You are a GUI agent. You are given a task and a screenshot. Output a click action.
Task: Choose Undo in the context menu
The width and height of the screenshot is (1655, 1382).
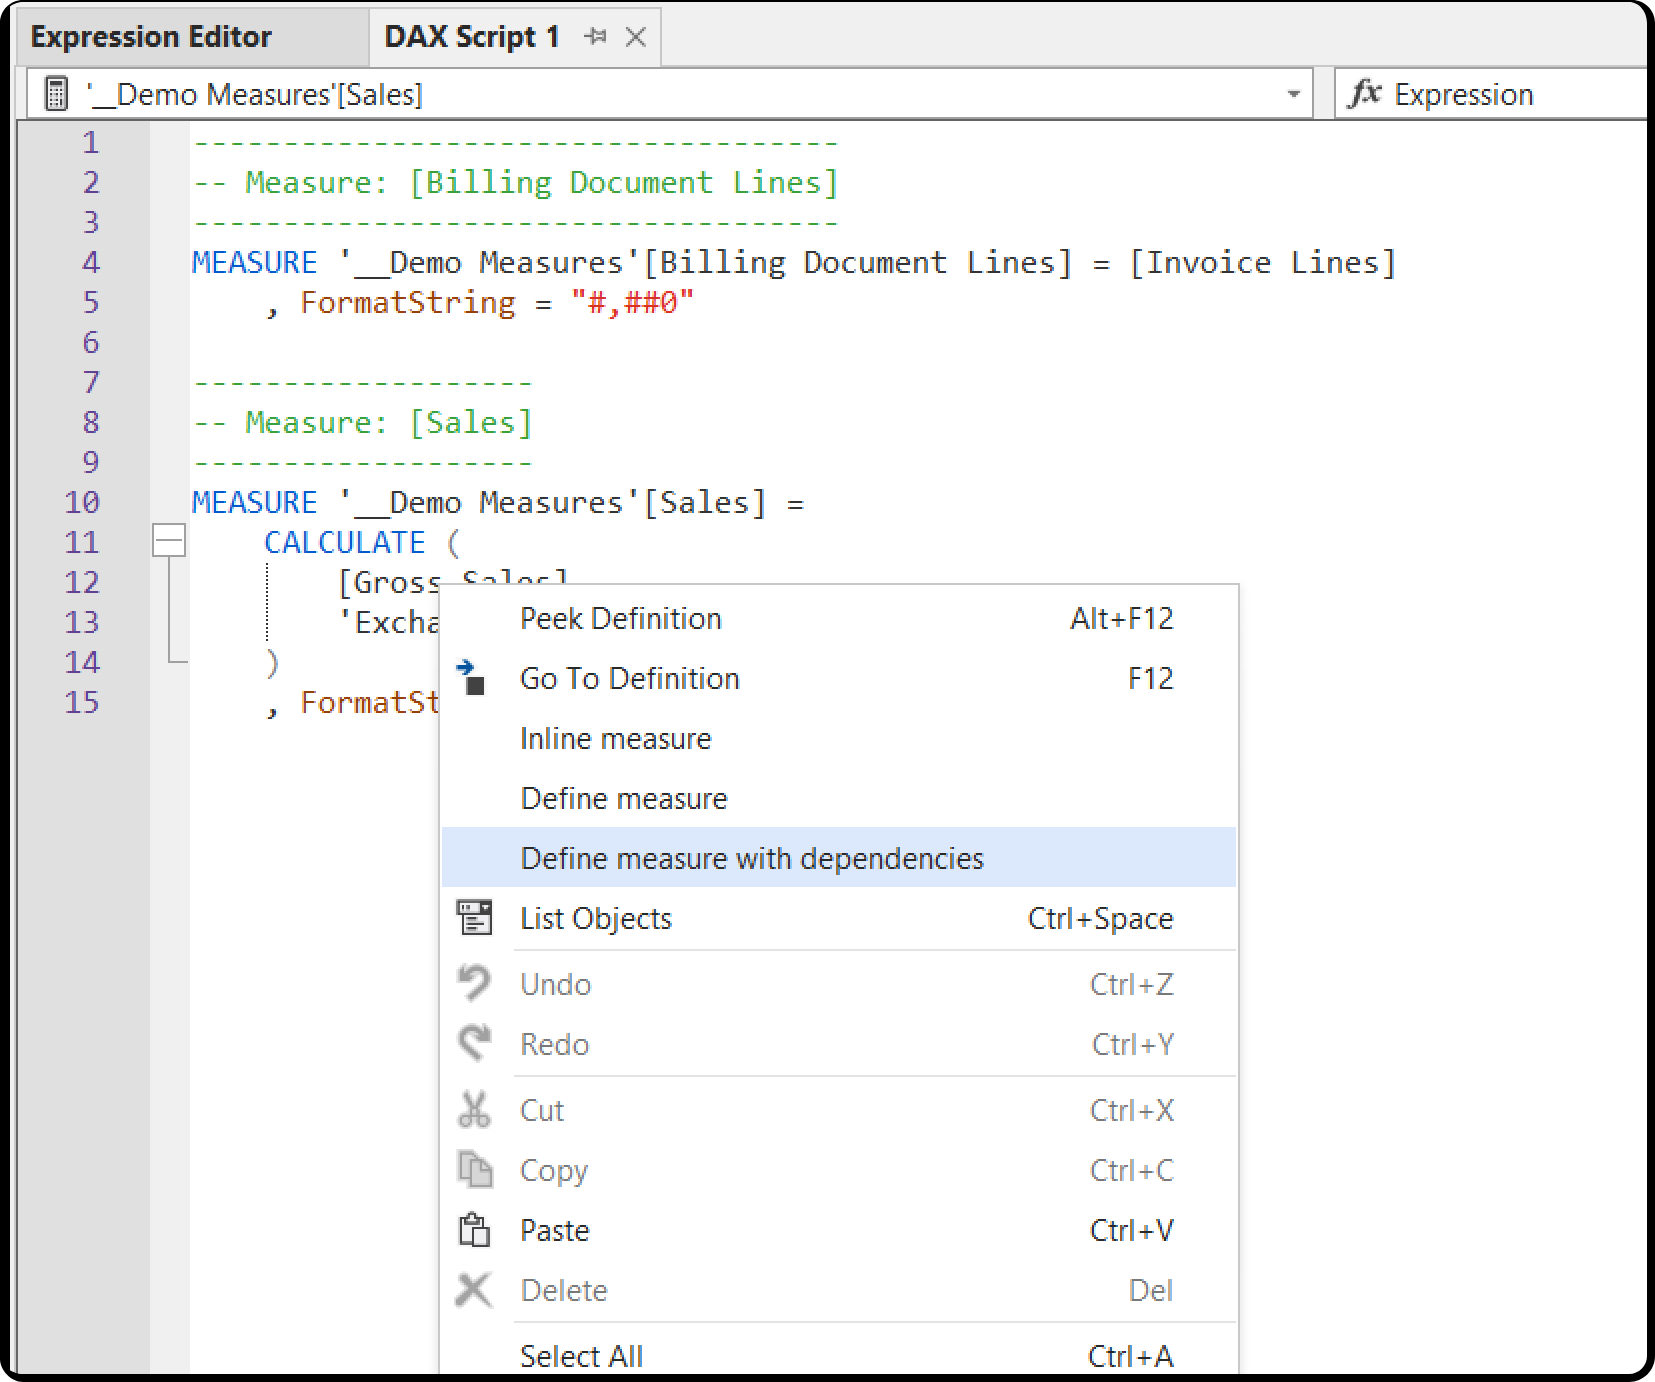tap(839, 984)
